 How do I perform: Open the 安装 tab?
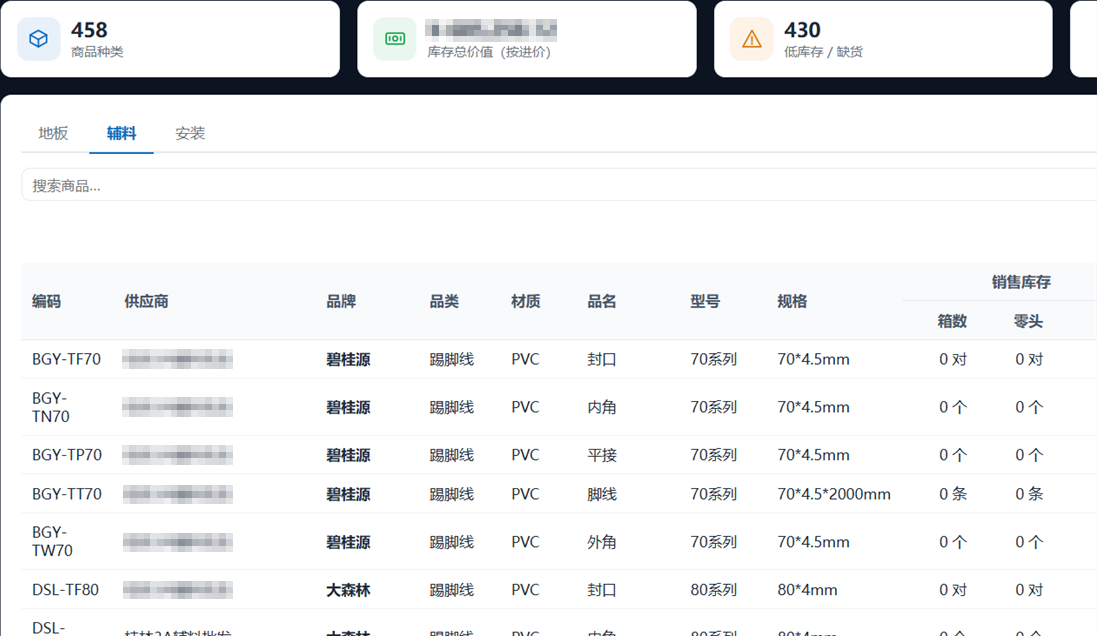190,133
